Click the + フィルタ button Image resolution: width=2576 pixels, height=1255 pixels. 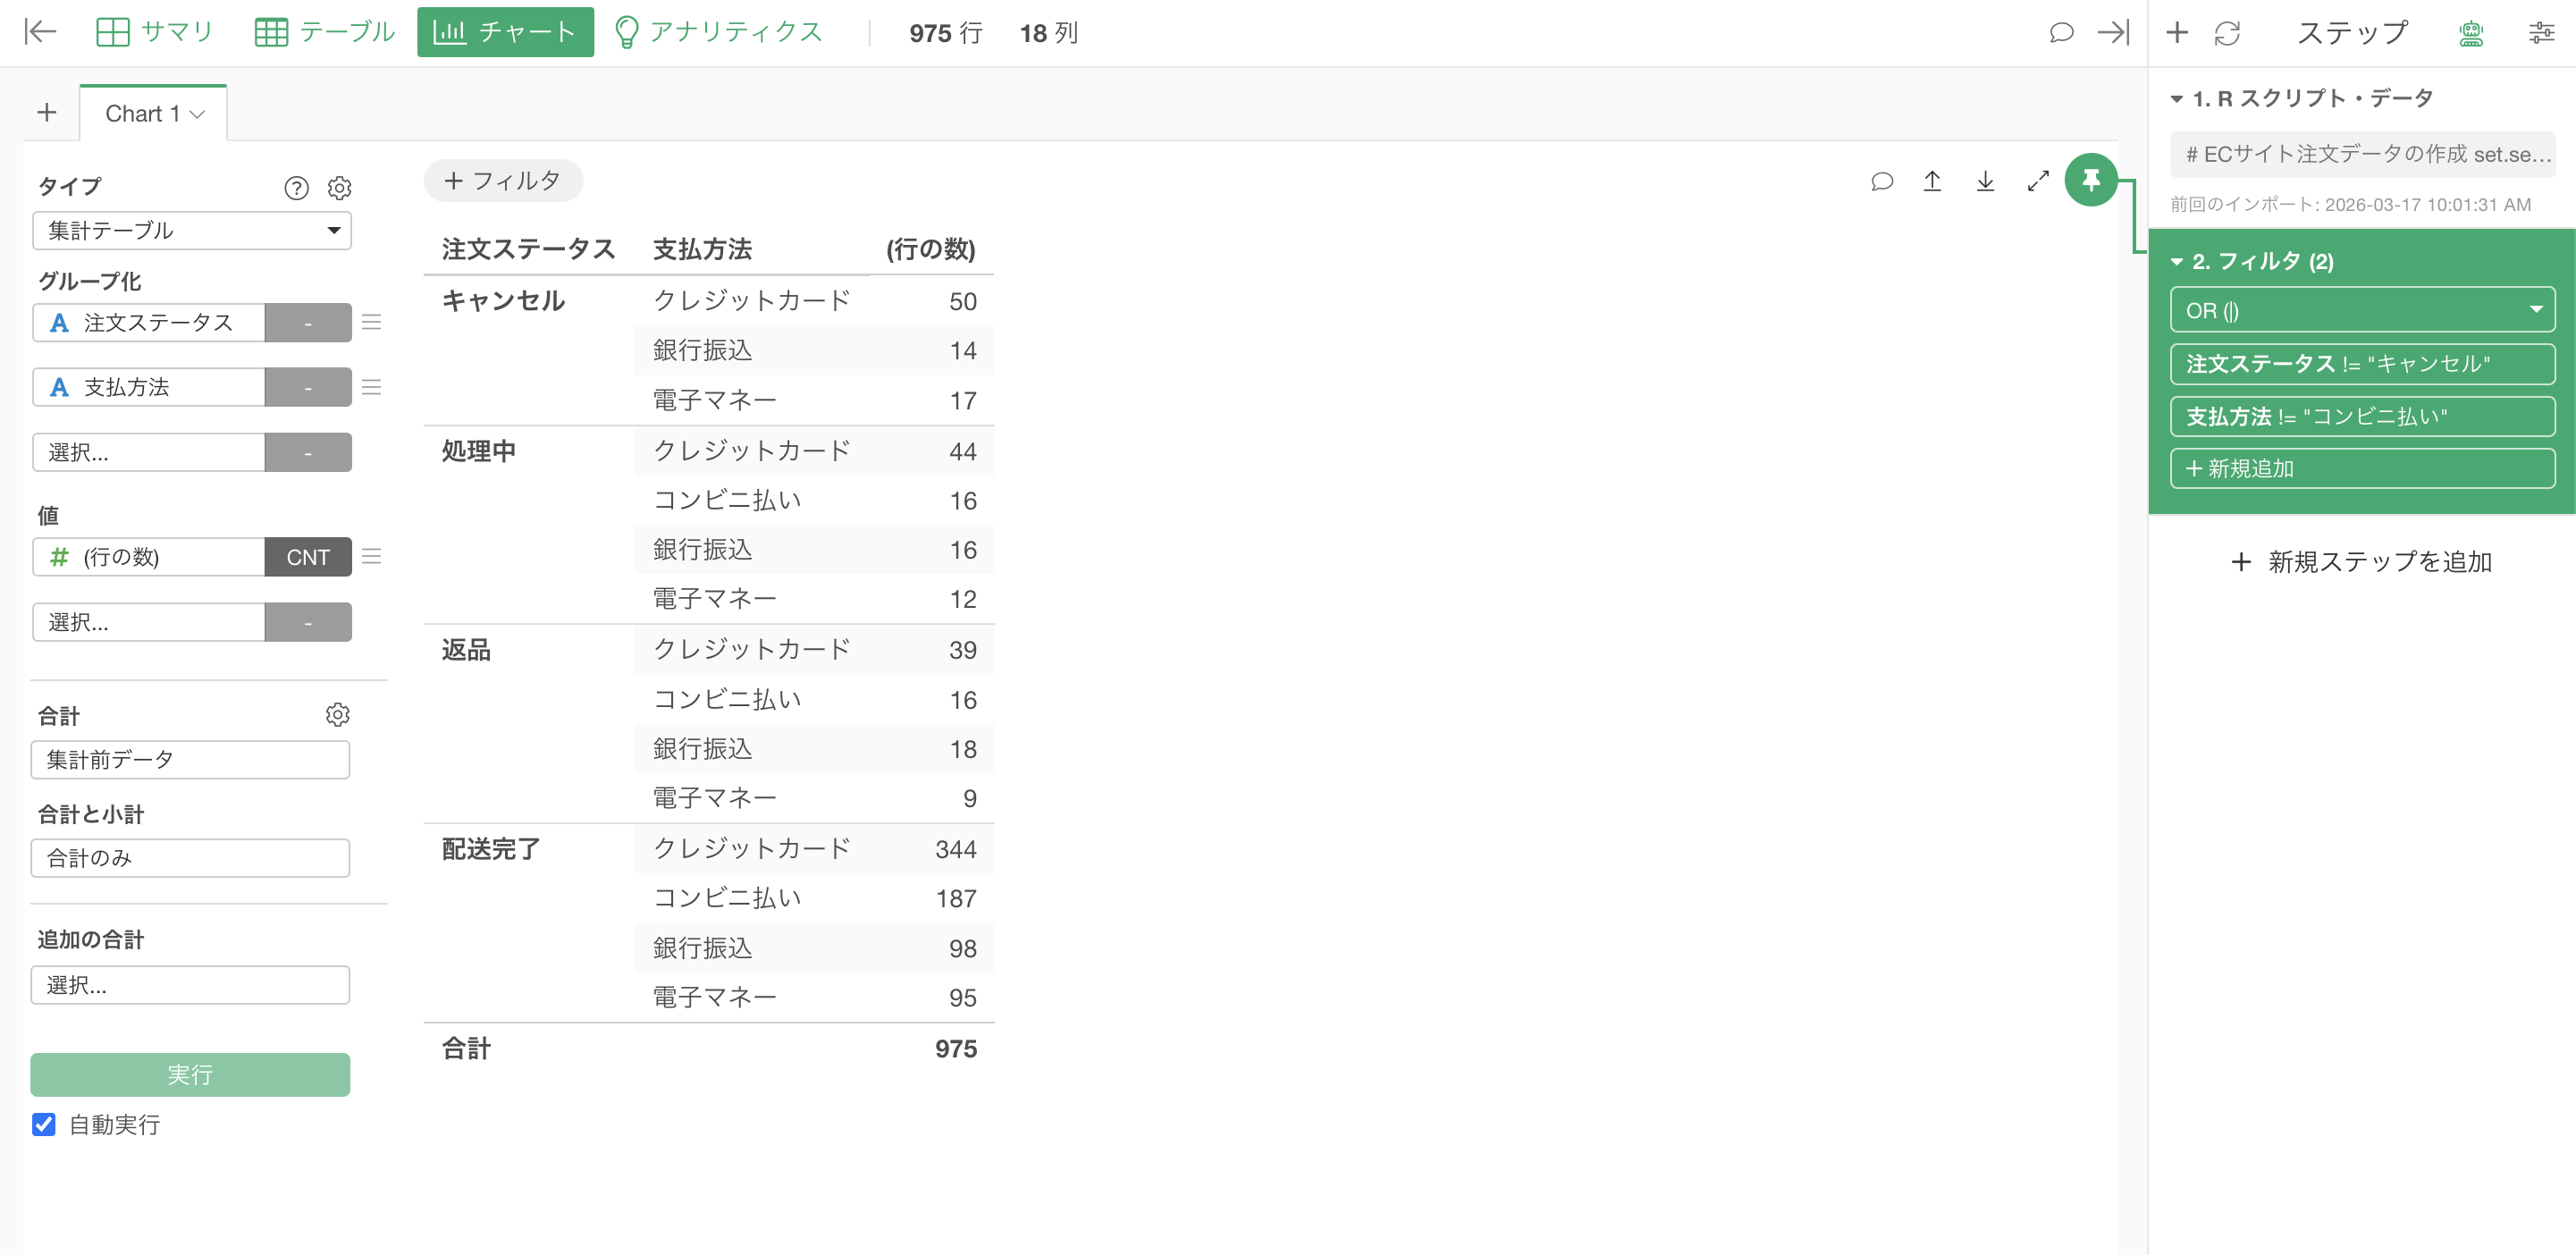[x=503, y=181]
